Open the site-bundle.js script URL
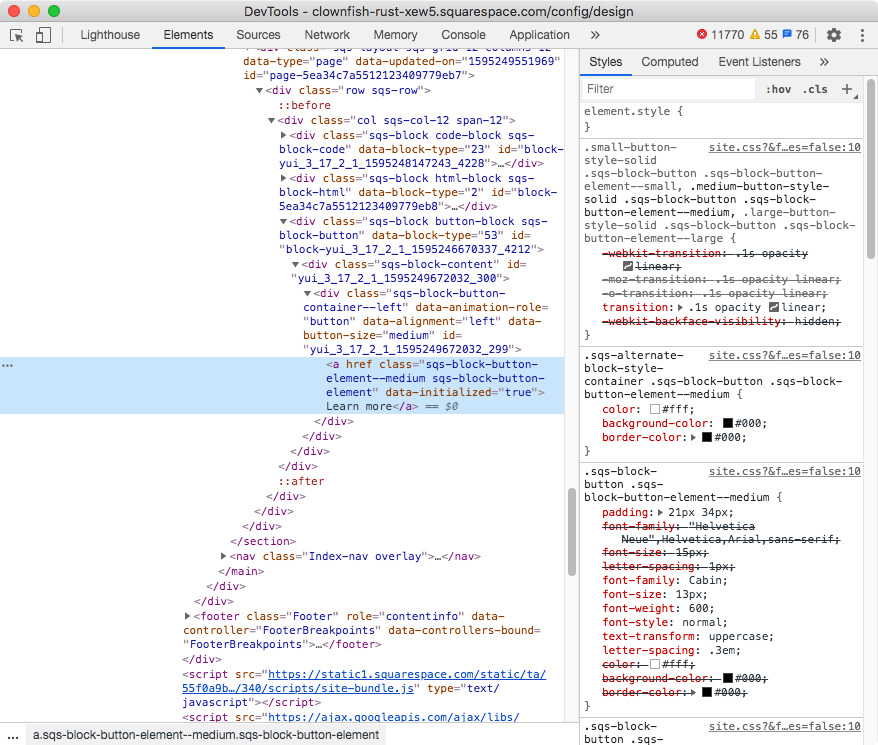The image size is (878, 745). (x=364, y=681)
